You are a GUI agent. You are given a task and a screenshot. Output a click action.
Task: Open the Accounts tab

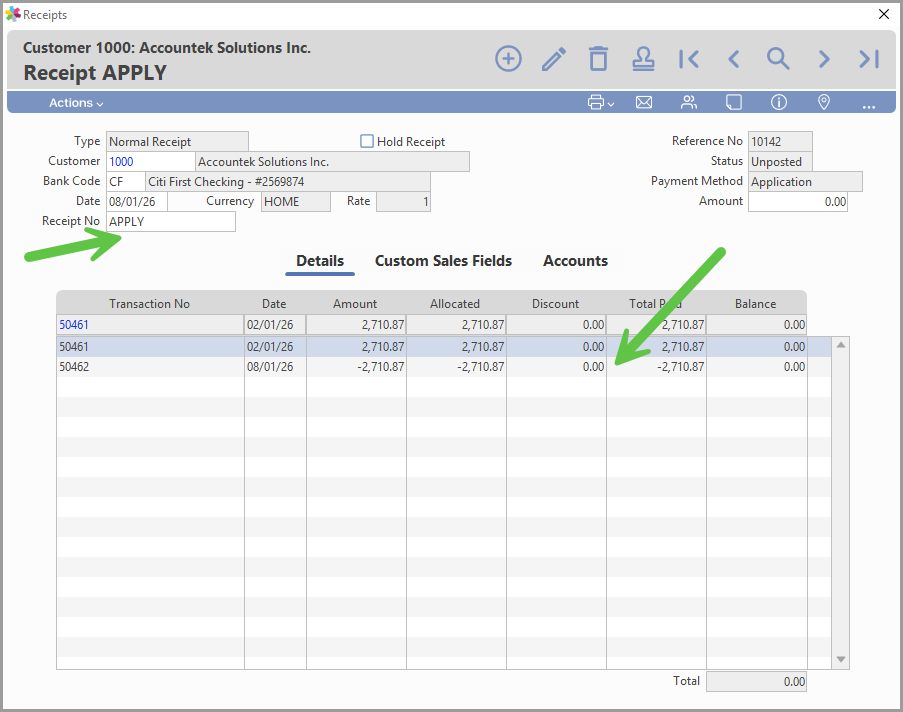tap(575, 261)
